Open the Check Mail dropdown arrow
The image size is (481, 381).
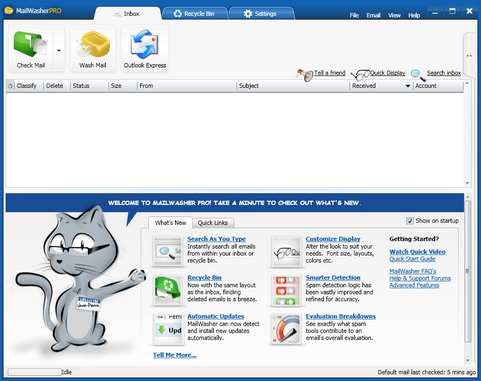(59, 51)
